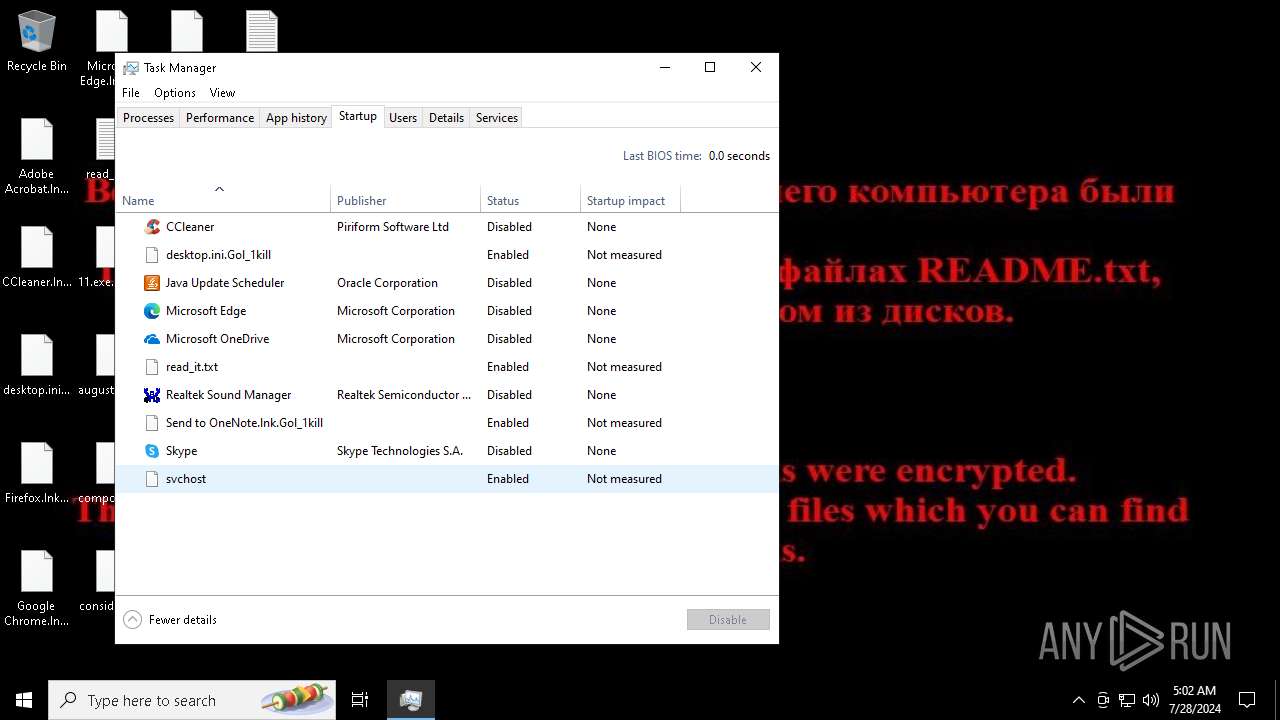Screen dimensions: 1280x720
Task: Select the CCleaner.lnk desktop file icon
Action: [37, 258]
